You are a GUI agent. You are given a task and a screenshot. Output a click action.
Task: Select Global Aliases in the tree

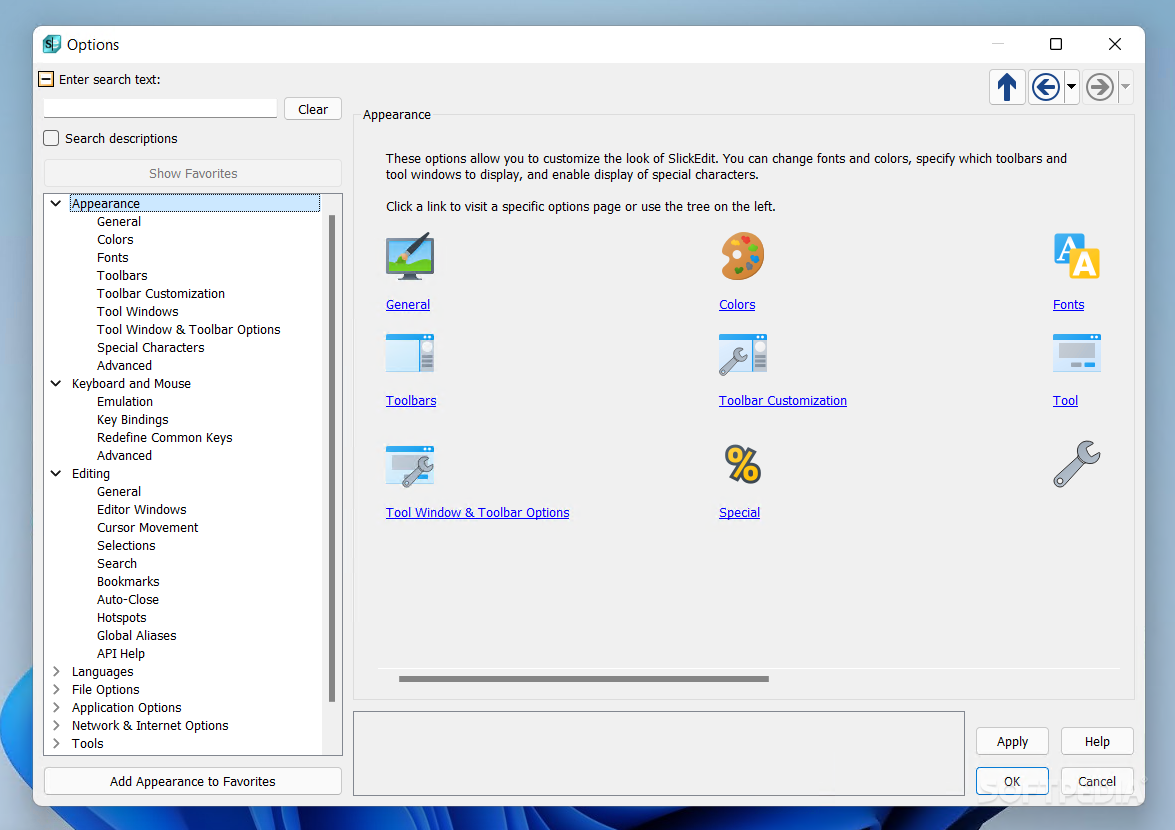[x=136, y=634]
